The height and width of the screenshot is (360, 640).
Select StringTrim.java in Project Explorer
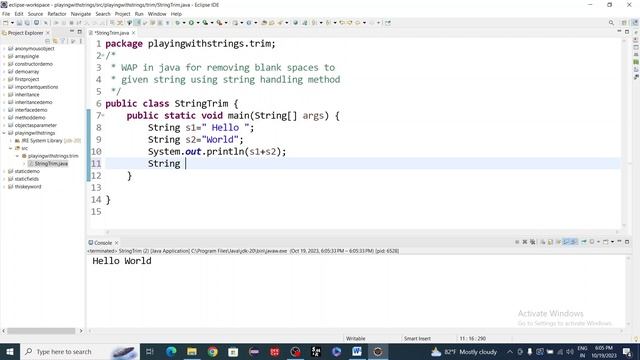click(51, 164)
